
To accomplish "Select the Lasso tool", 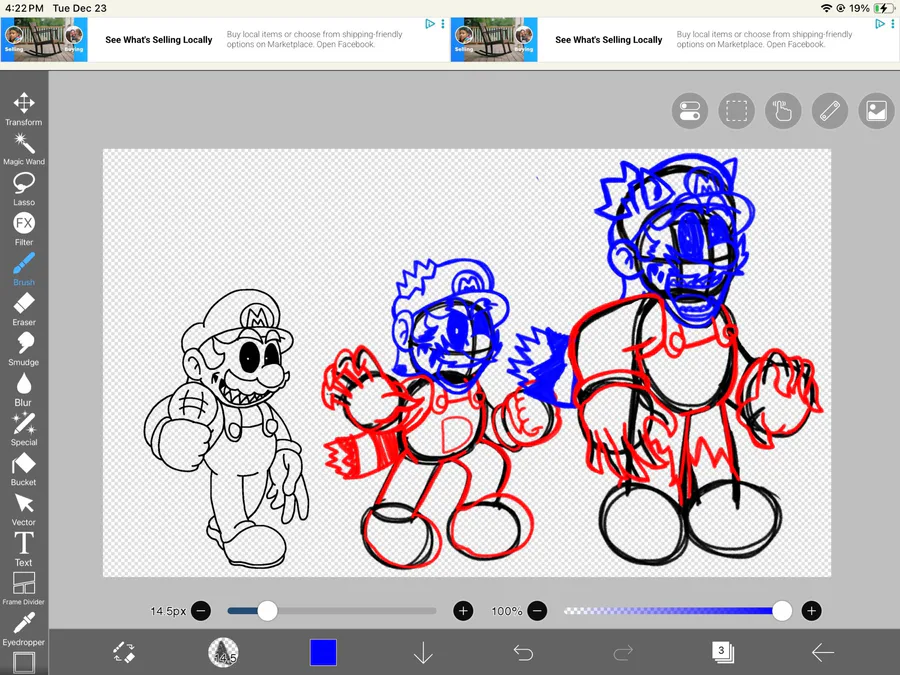I will tap(24, 189).
